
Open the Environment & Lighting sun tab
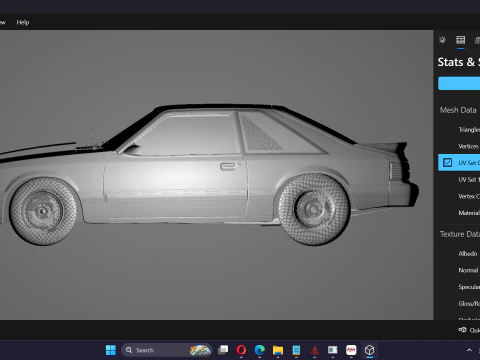click(442, 40)
